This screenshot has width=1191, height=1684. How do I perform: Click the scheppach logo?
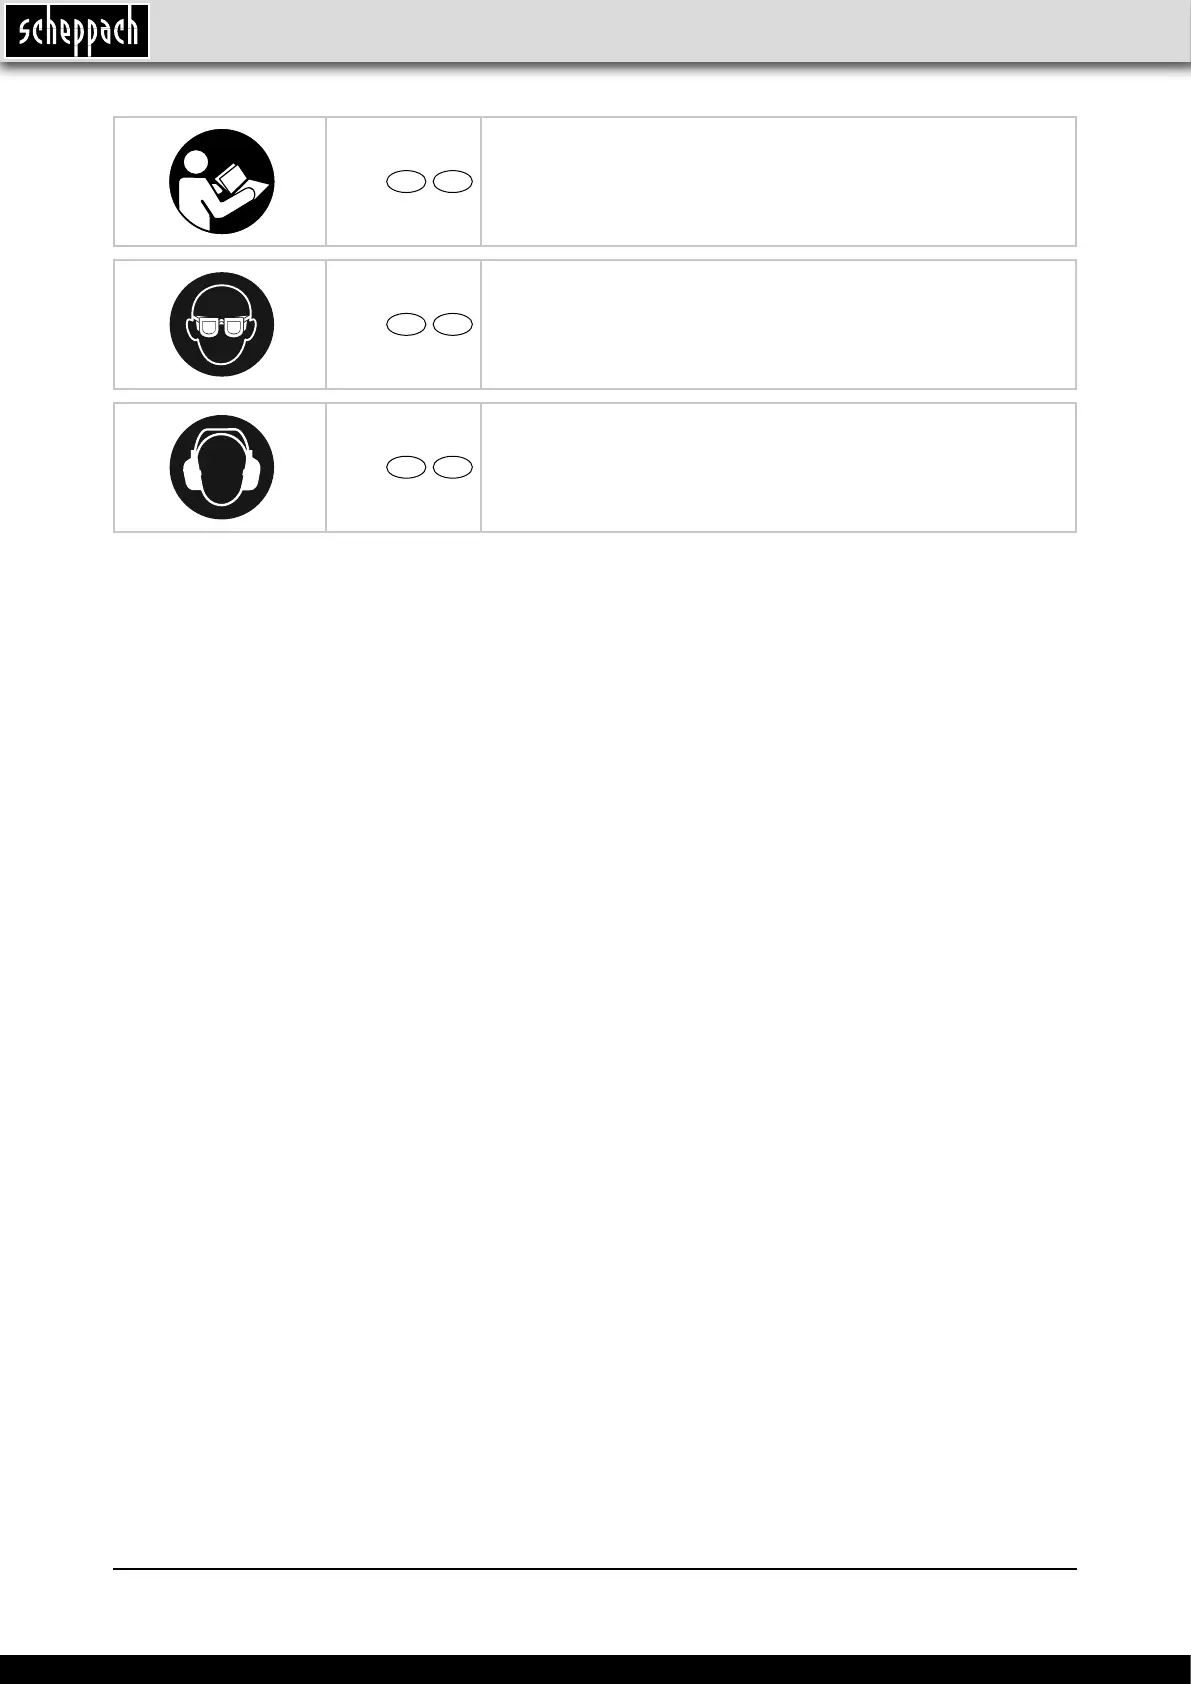(77, 31)
